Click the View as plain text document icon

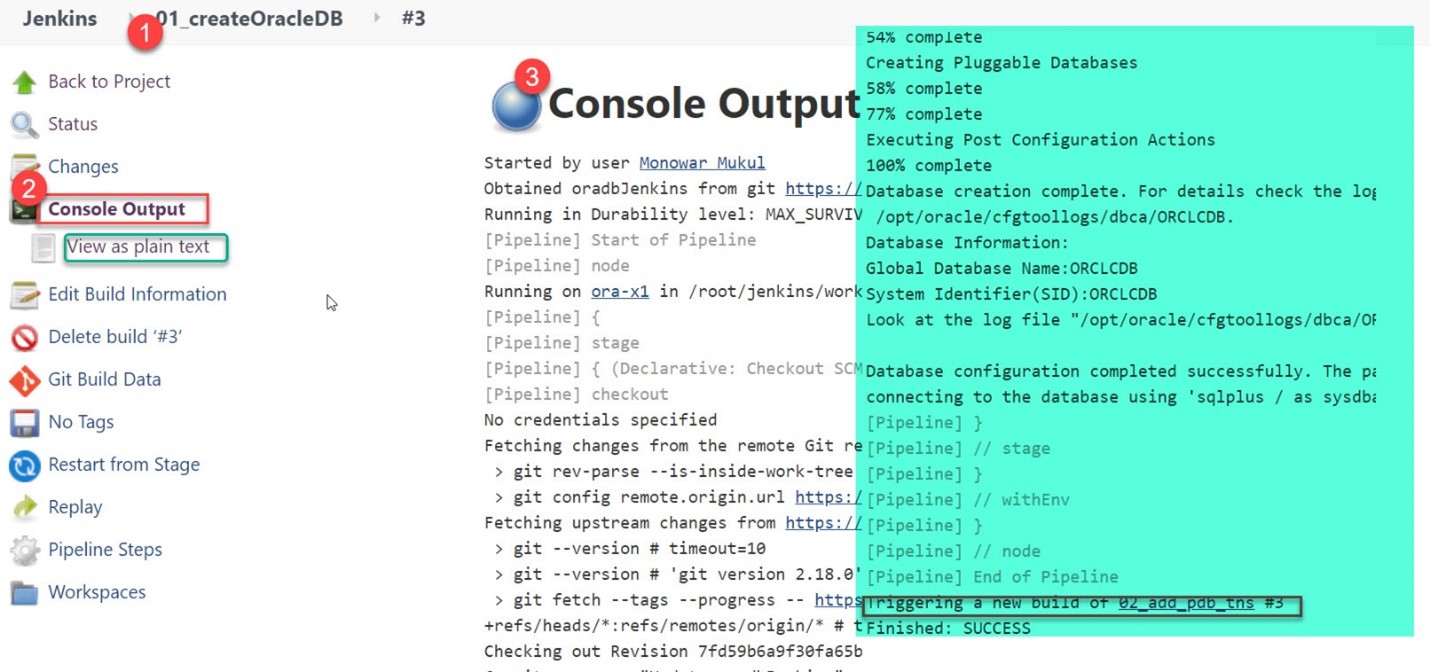(42, 246)
